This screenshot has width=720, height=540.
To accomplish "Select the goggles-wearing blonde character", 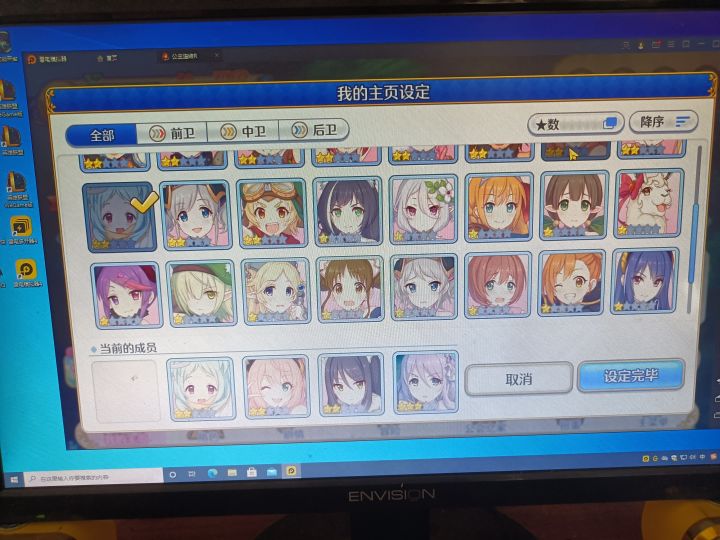I will (271, 214).
